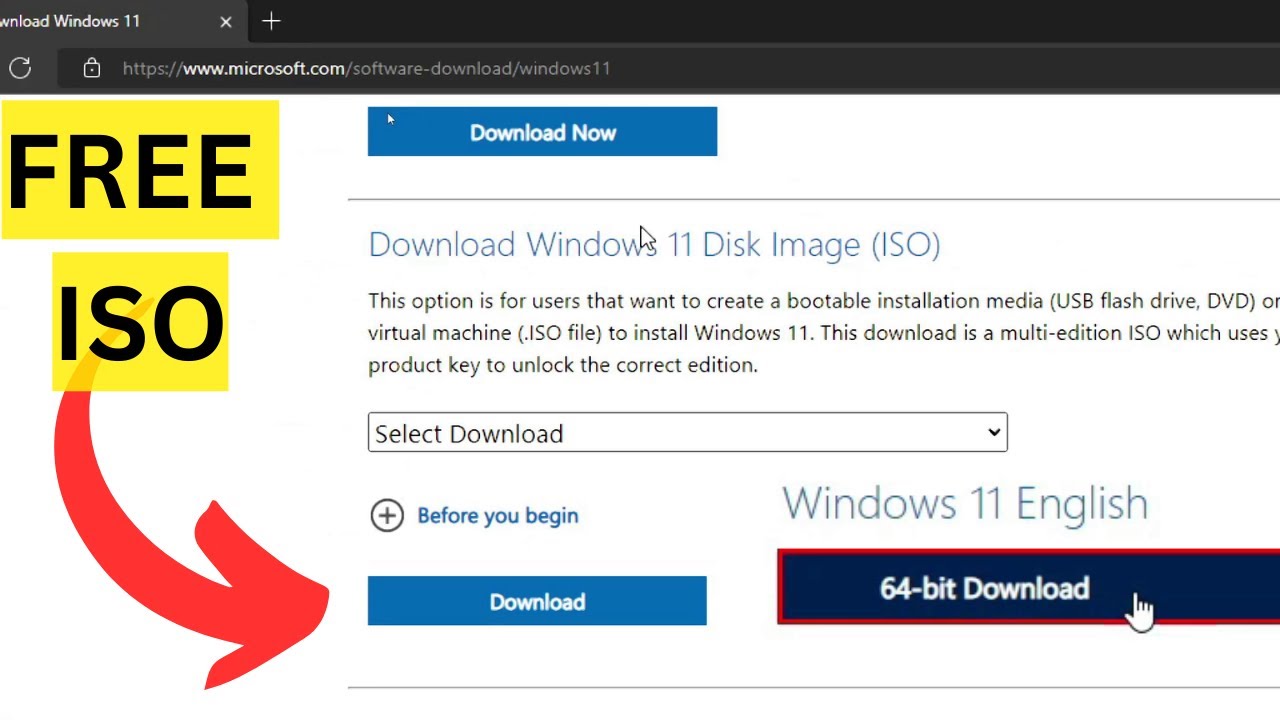Click the Download Windows 11 Disk Image heading
1280x720 pixels.
tap(654, 245)
